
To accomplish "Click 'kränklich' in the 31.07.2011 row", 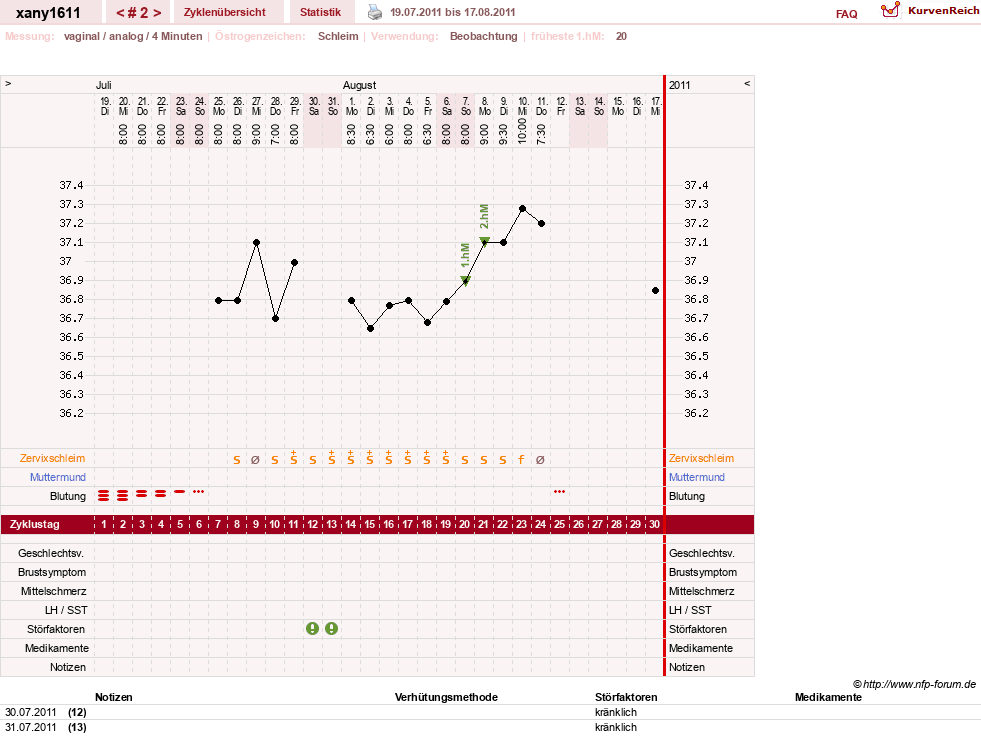I will (x=616, y=727).
